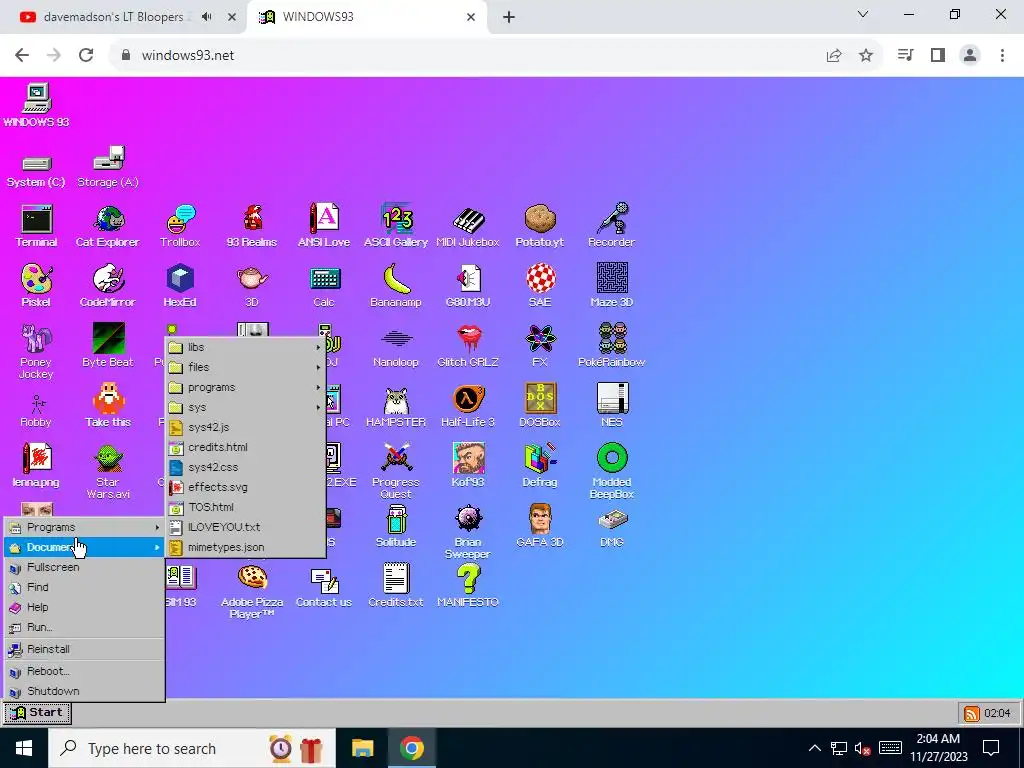
Task: Choose Reboot... from the start menu
Action: click(x=84, y=671)
